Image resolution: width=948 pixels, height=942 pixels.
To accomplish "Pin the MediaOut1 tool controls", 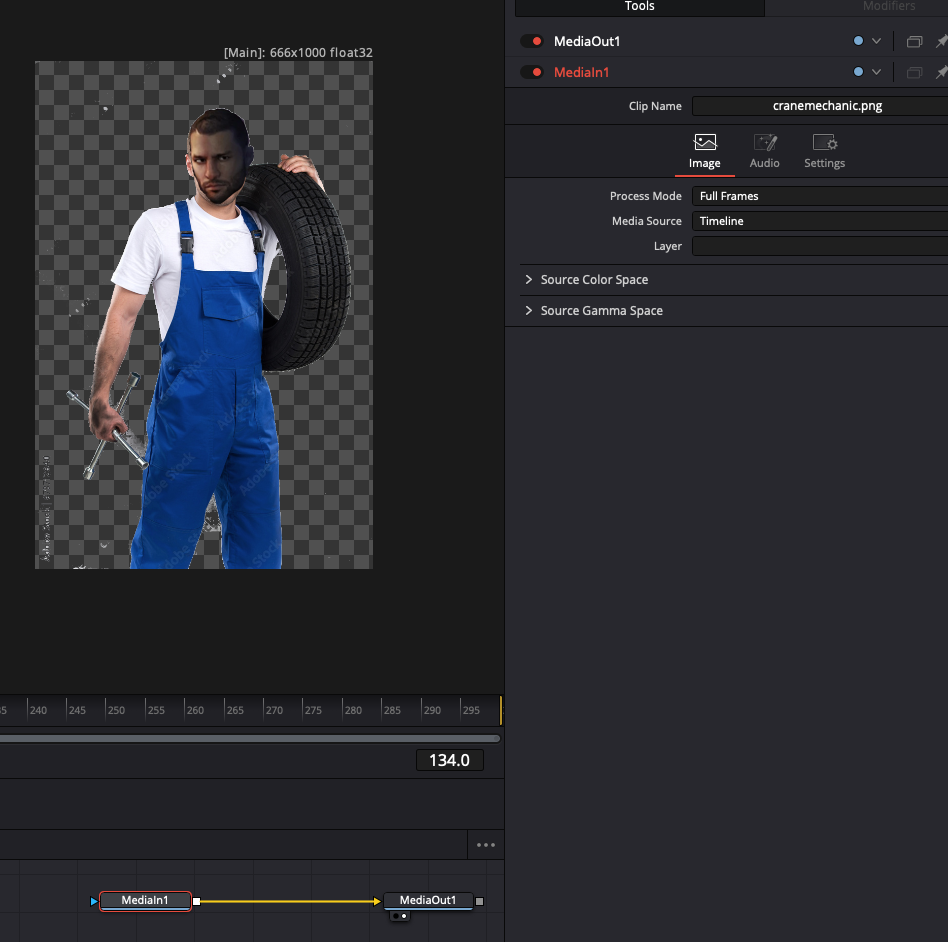I will pos(940,42).
